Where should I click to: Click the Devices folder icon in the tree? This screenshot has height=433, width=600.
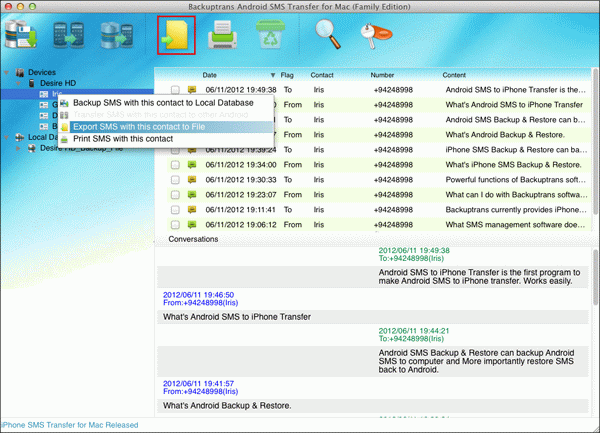(x=20, y=72)
